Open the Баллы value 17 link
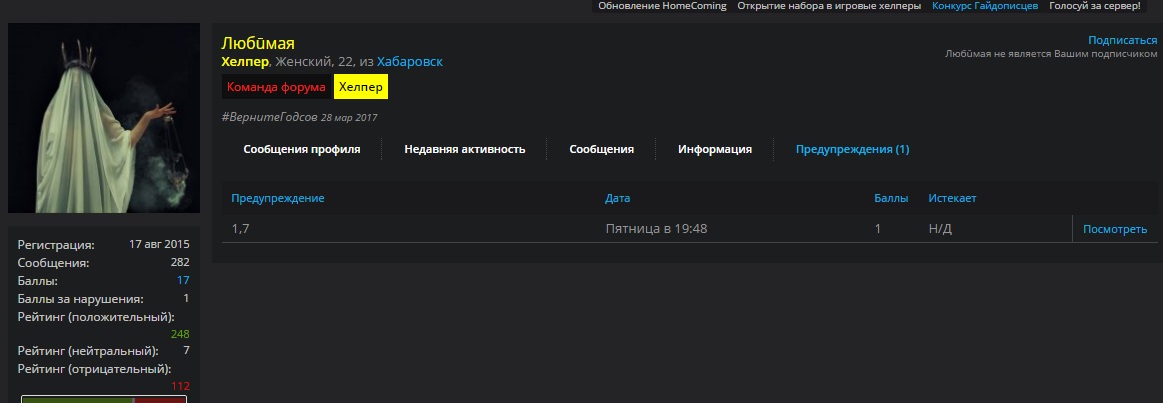Screen dimensions: 1163x403 [183, 280]
